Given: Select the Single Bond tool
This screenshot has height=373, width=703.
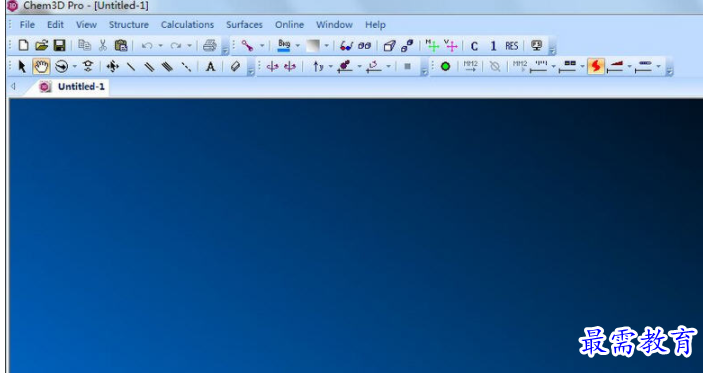Looking at the screenshot, I should 131,67.
